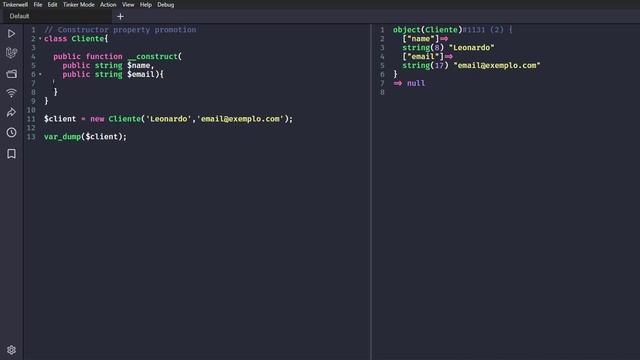Viewport: 640px width, 360px height.
Task: Click '$email){' parameter on line 6
Action: tap(145, 74)
